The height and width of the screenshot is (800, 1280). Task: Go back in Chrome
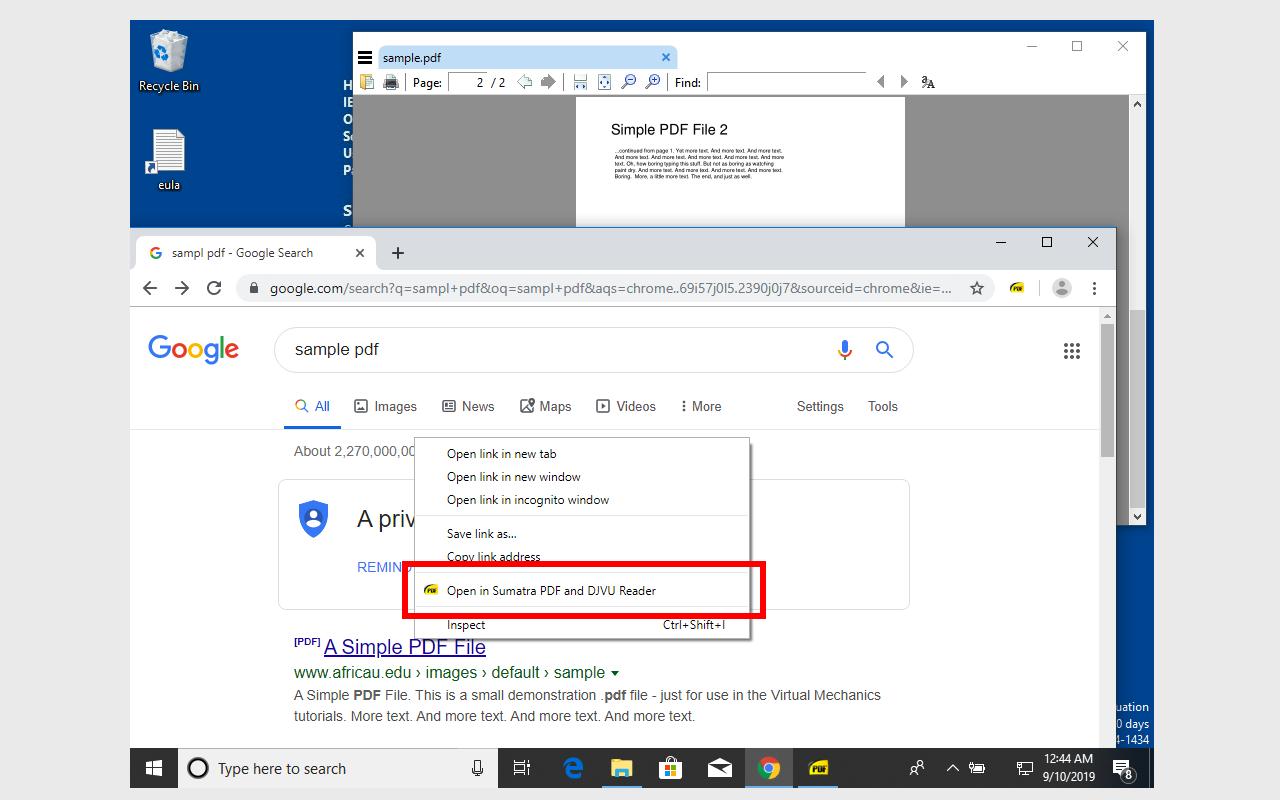pyautogui.click(x=150, y=288)
